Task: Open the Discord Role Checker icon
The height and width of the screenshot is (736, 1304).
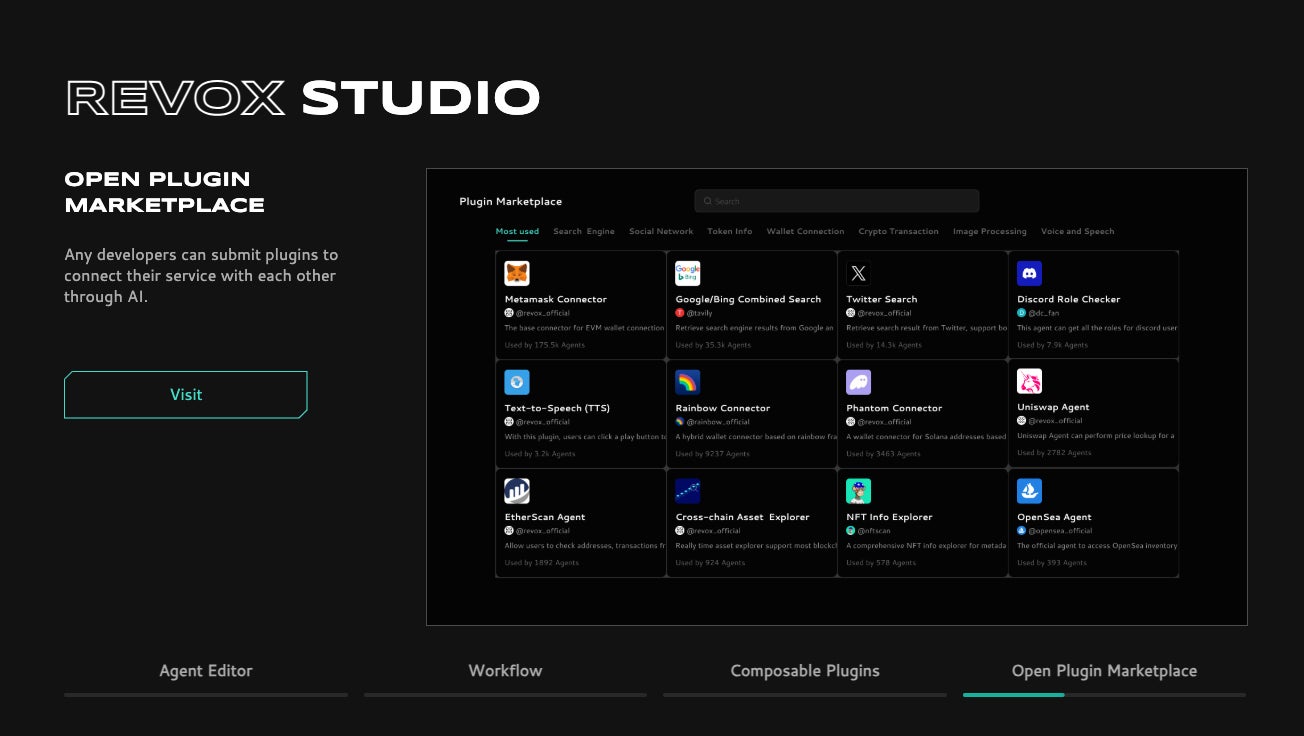Action: [1029, 273]
